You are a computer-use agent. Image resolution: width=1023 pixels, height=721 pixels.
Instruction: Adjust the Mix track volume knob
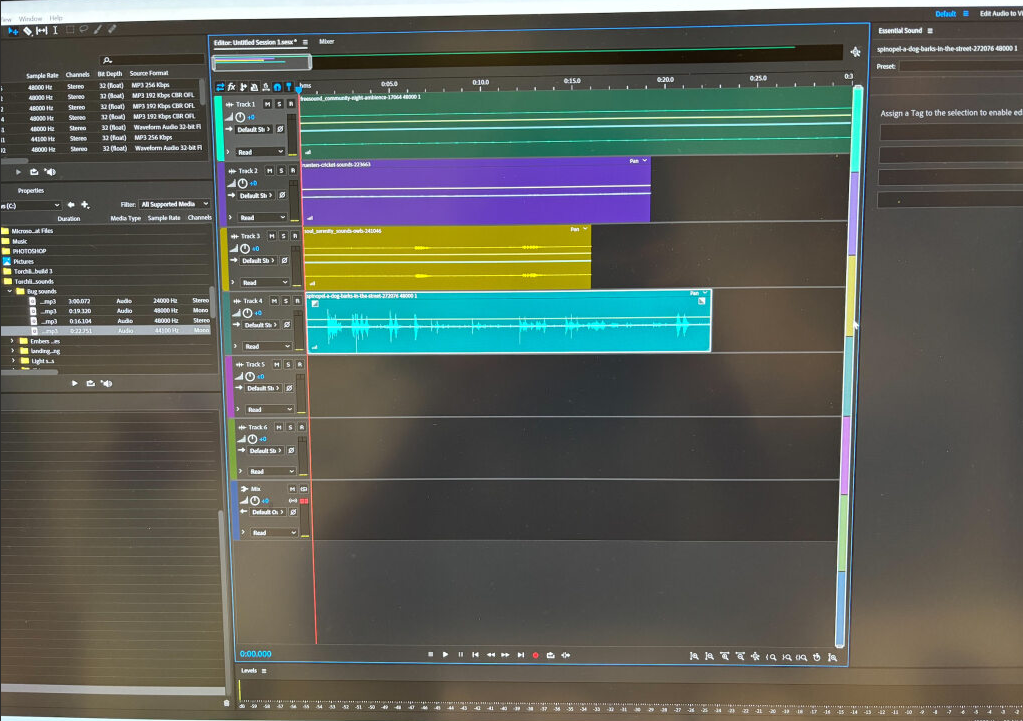254,500
